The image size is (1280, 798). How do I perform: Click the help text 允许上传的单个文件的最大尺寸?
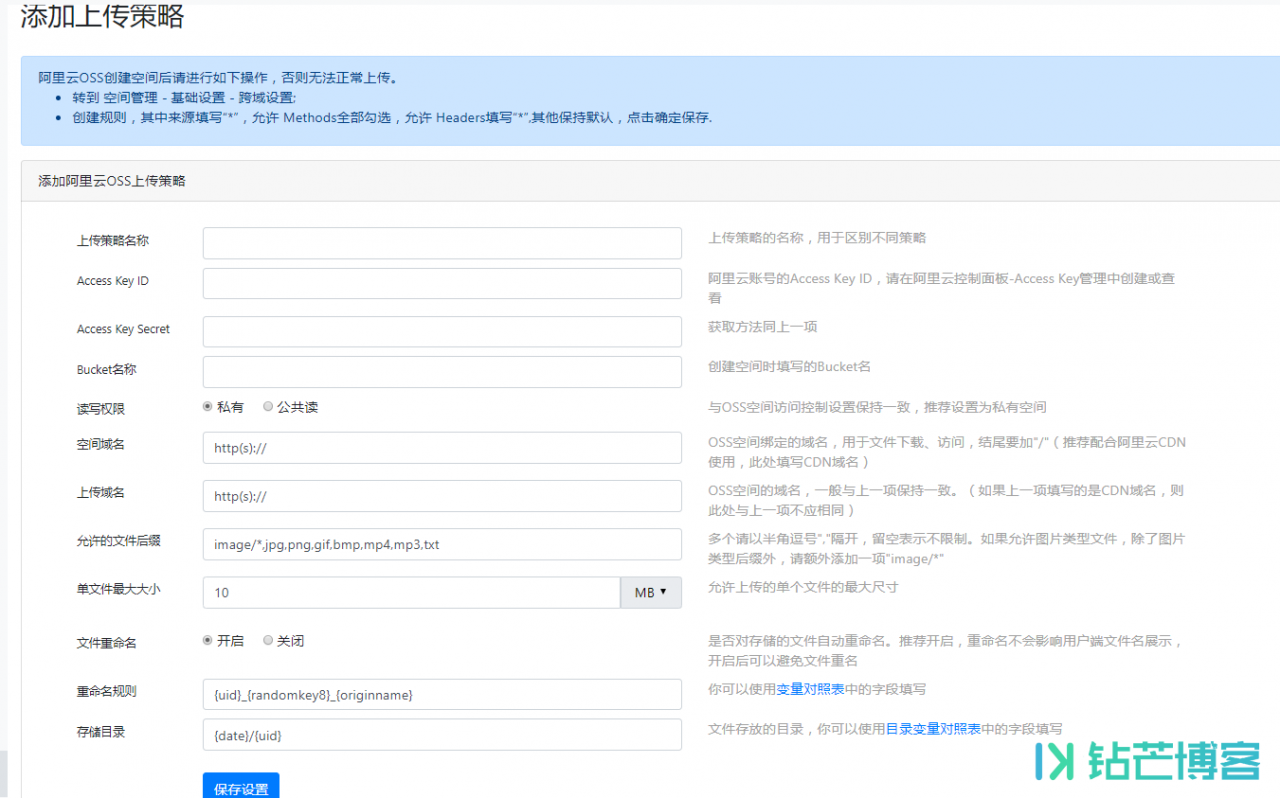[803, 587]
